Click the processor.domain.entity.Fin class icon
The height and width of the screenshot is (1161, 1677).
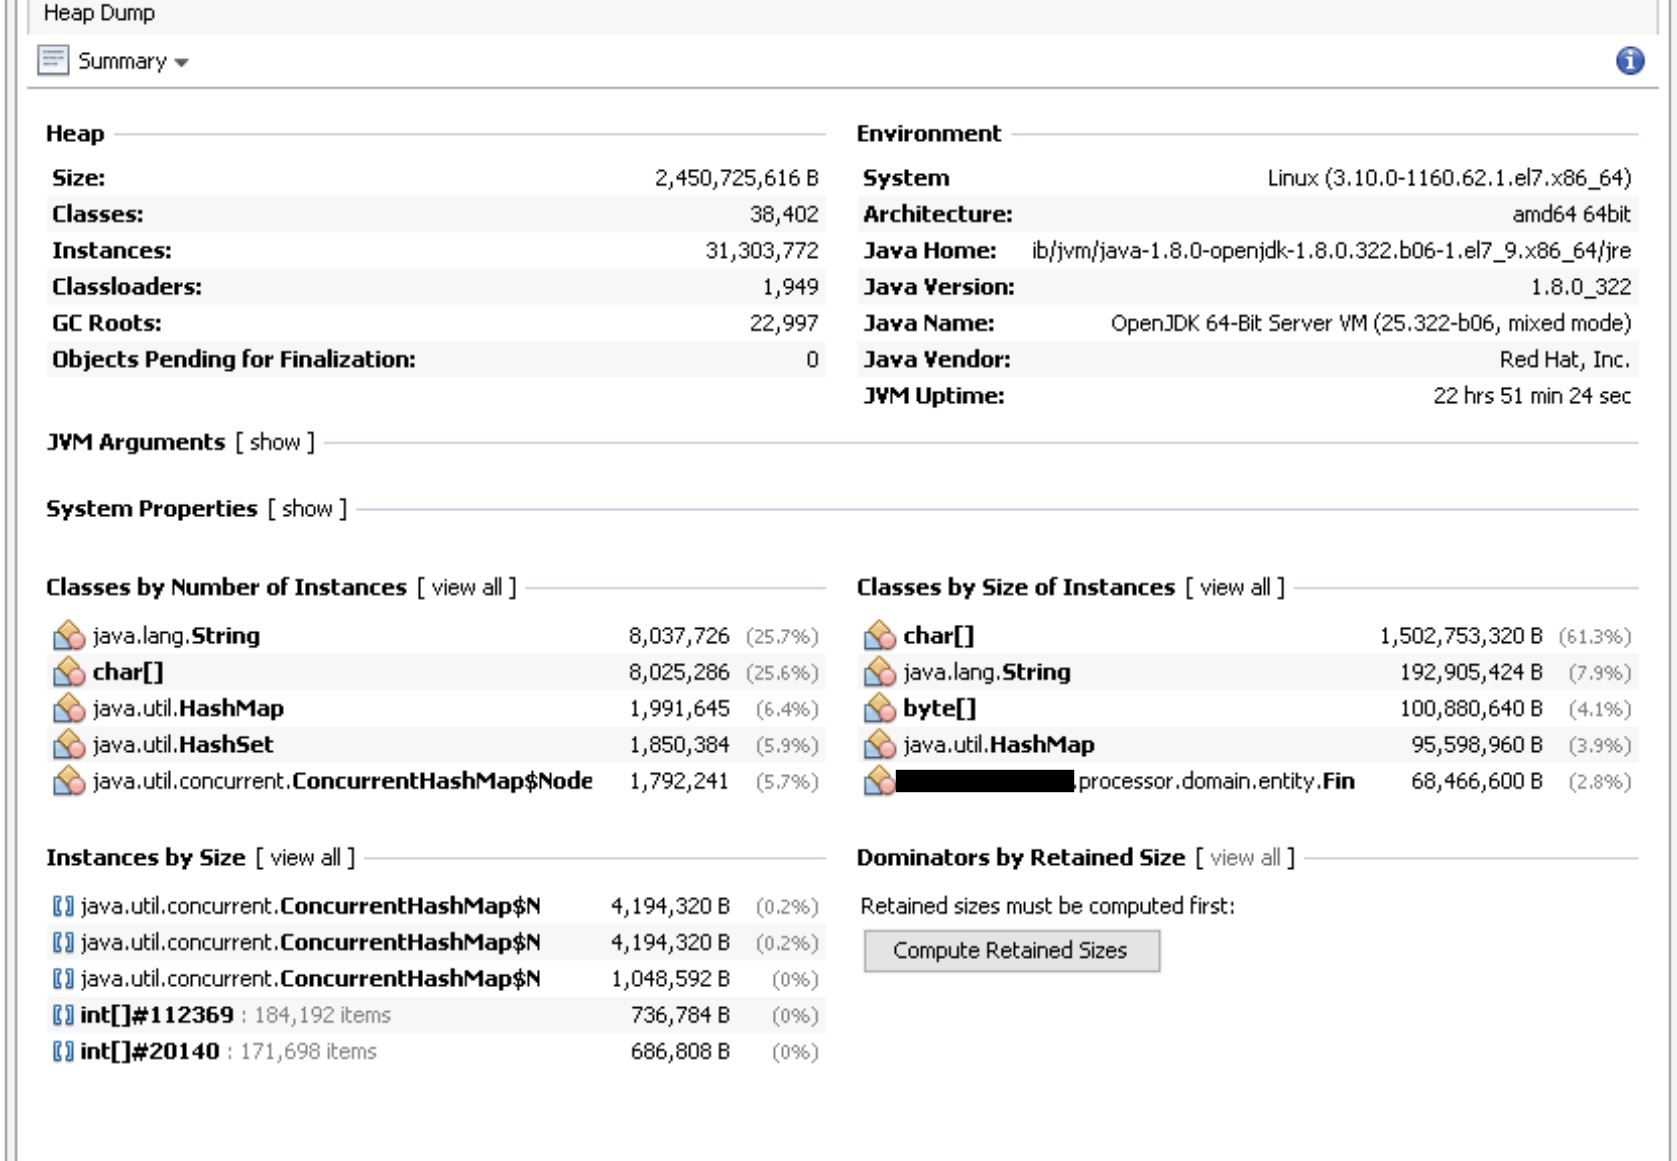[x=880, y=781]
